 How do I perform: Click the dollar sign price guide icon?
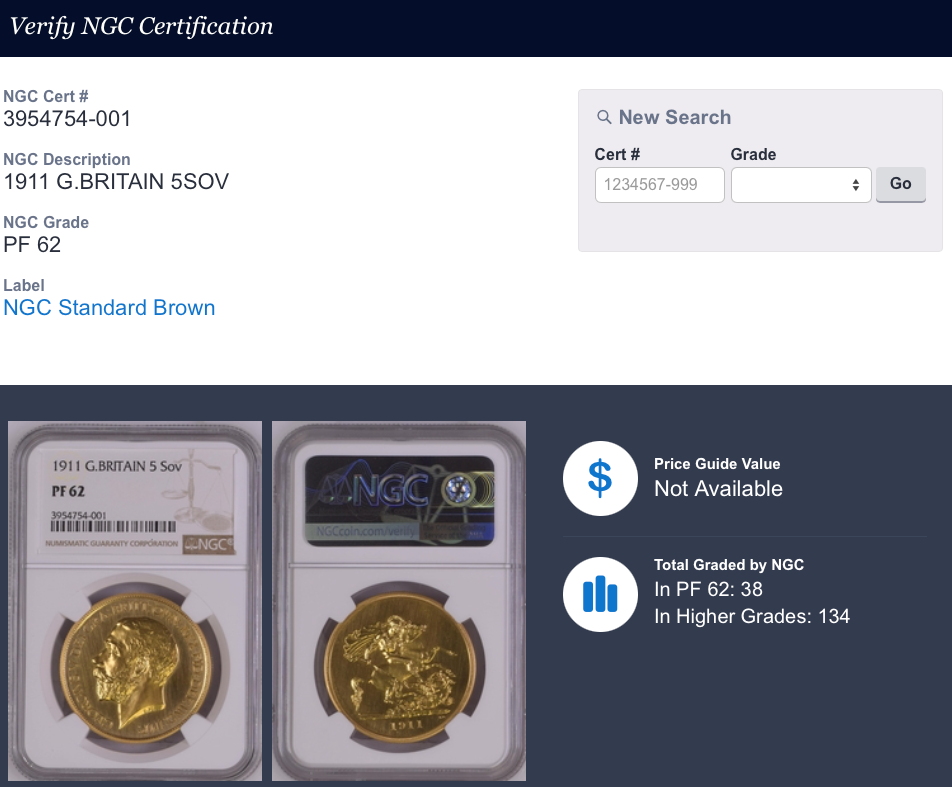click(x=600, y=478)
